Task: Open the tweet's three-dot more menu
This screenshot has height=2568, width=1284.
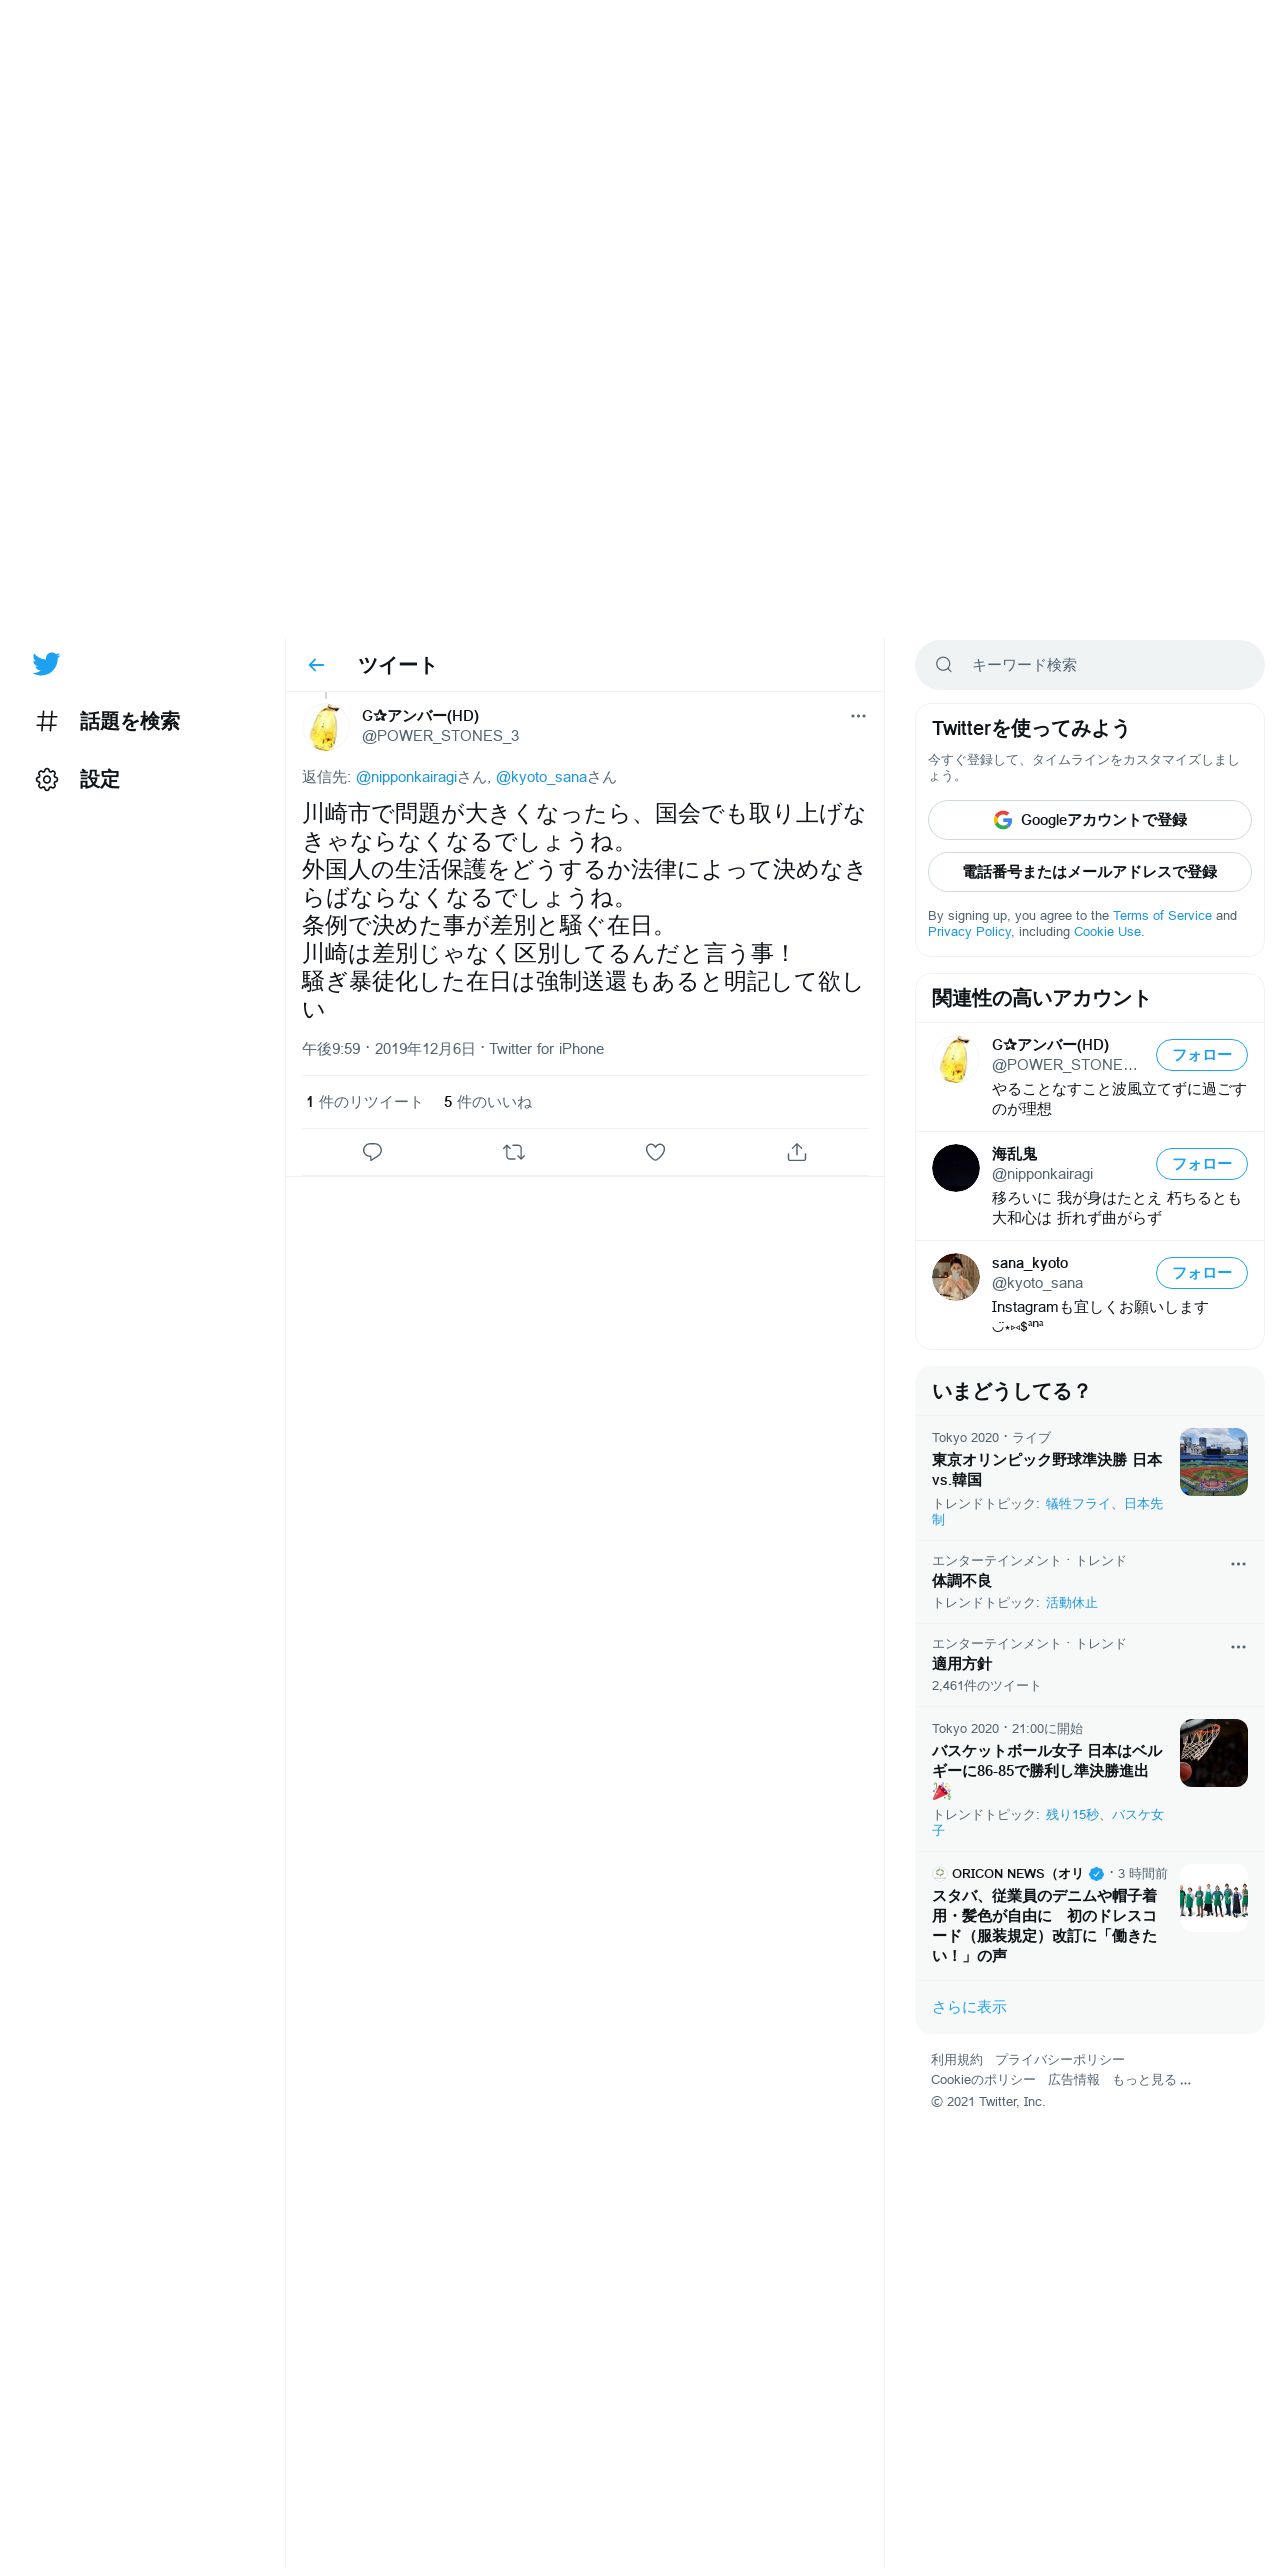Action: pos(858,716)
